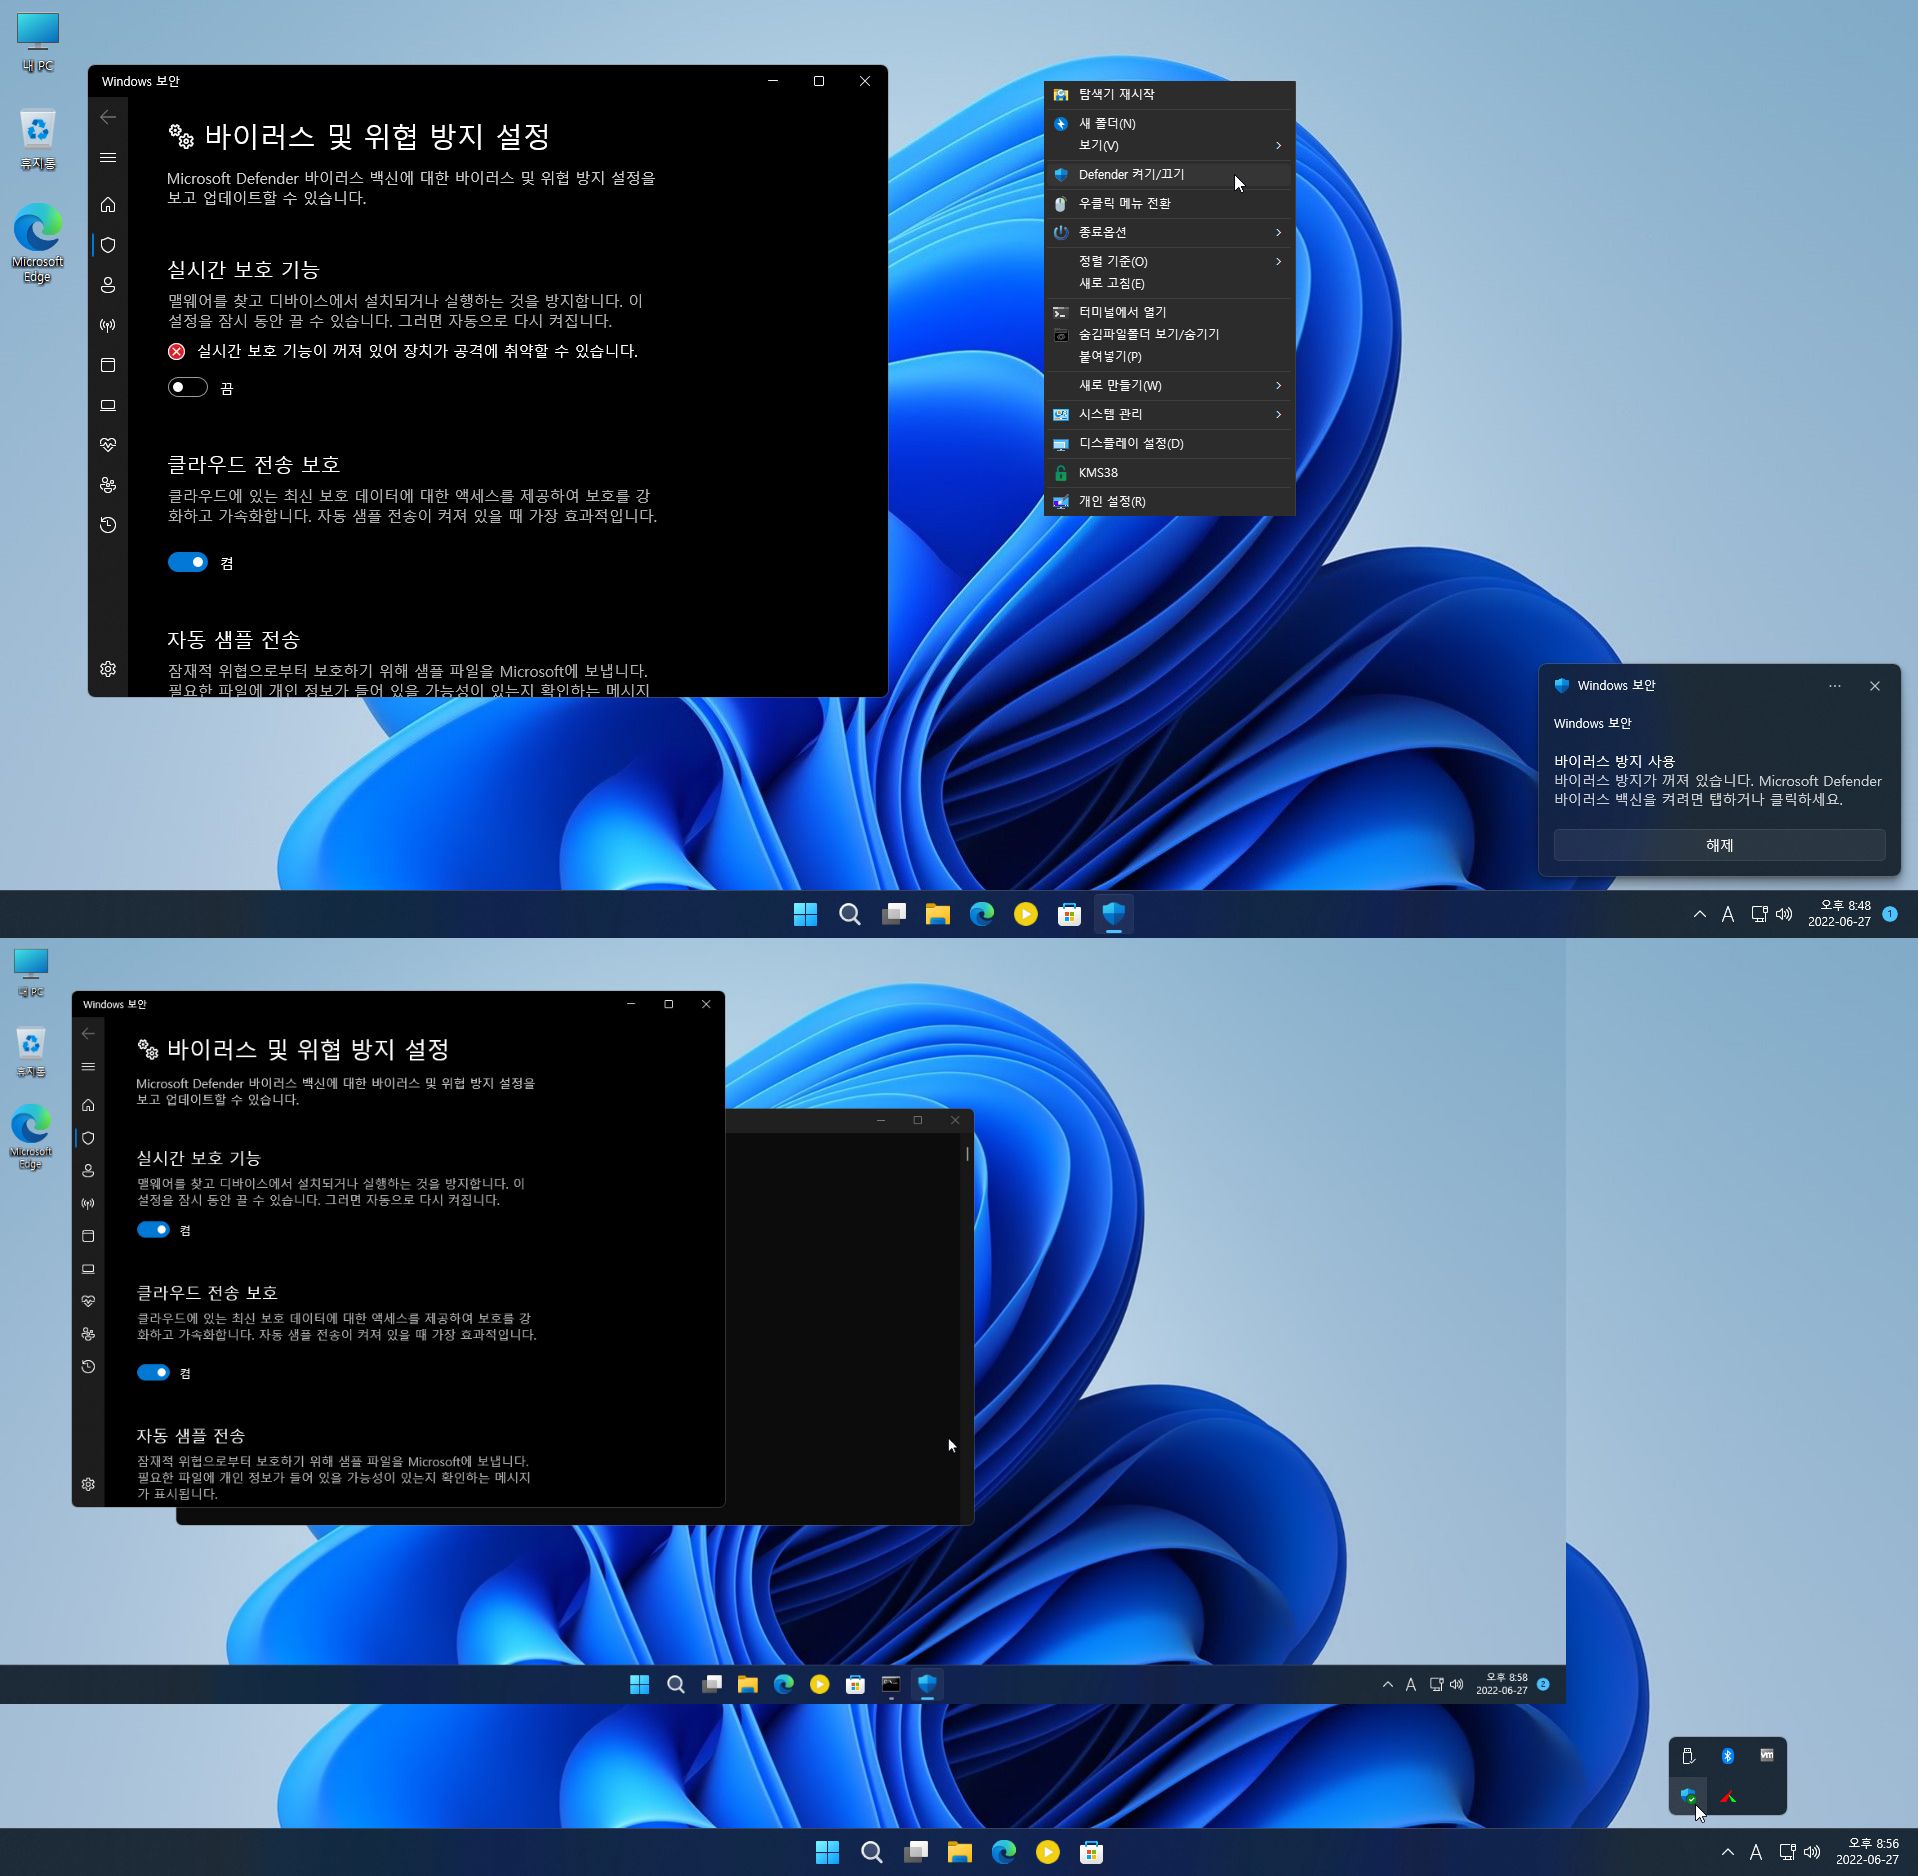The height and width of the screenshot is (1876, 1918).
Task: Choose 개인 설정(R) from context menu
Action: point(1169,501)
